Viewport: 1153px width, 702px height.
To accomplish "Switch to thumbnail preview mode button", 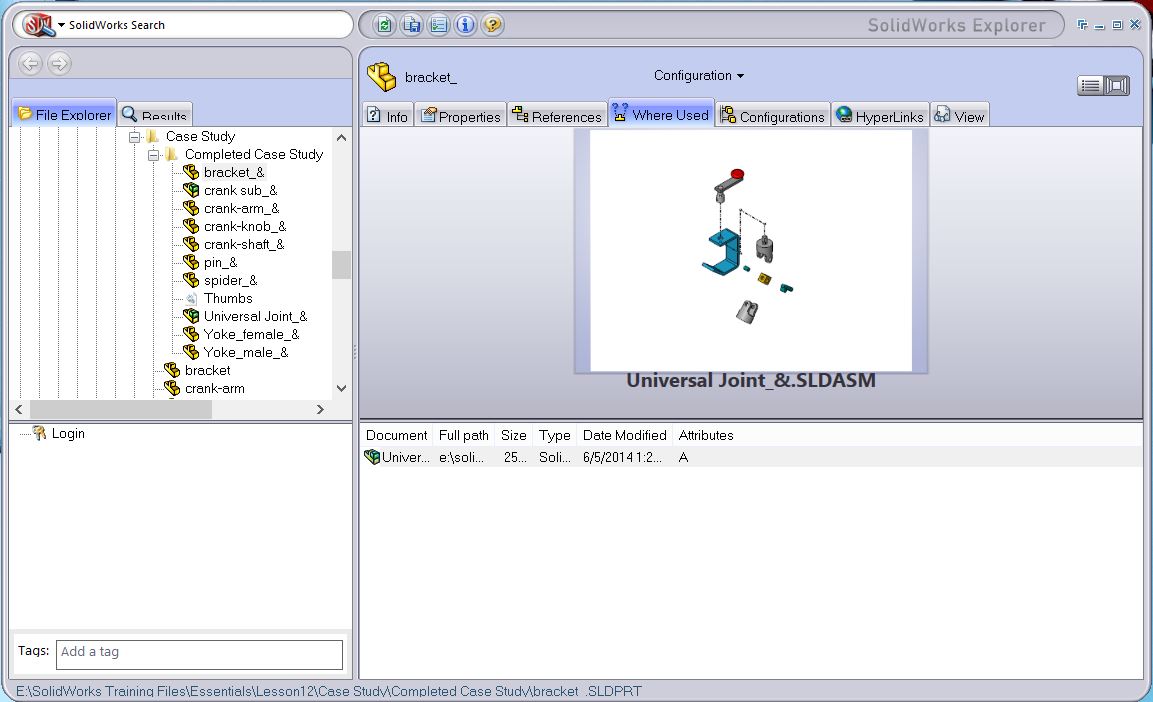I will [x=1116, y=86].
